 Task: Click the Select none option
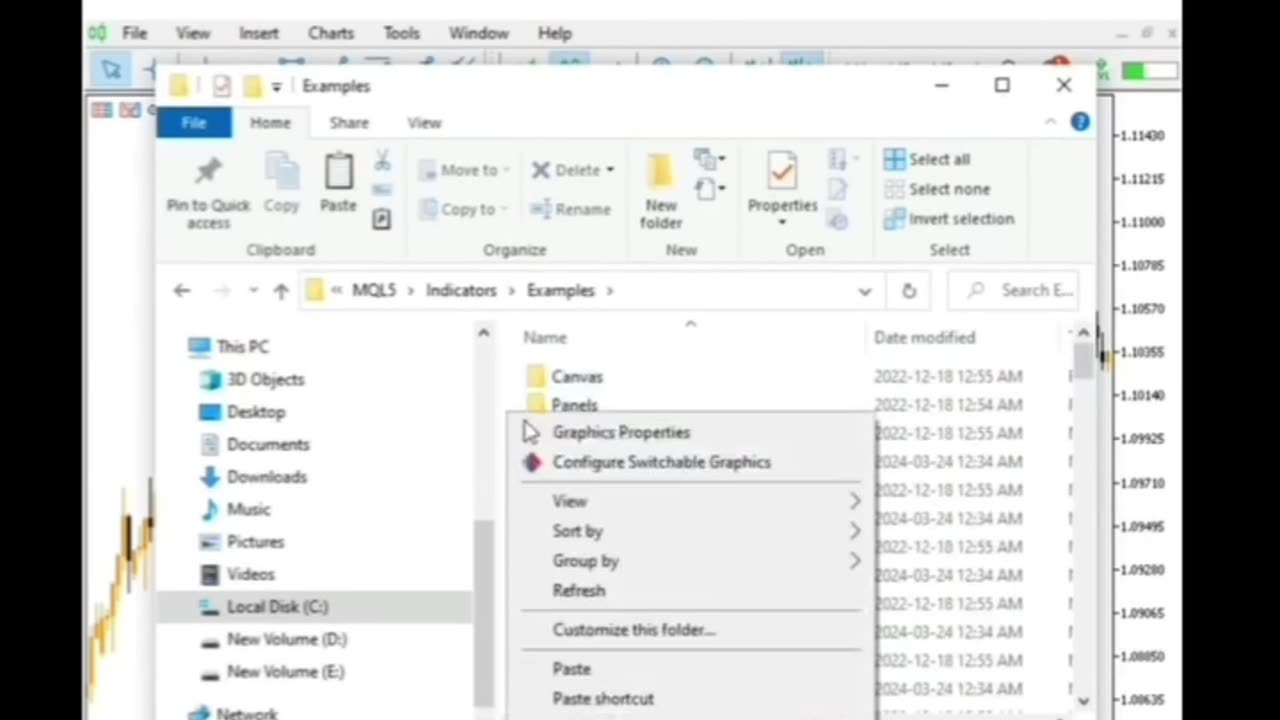937,189
